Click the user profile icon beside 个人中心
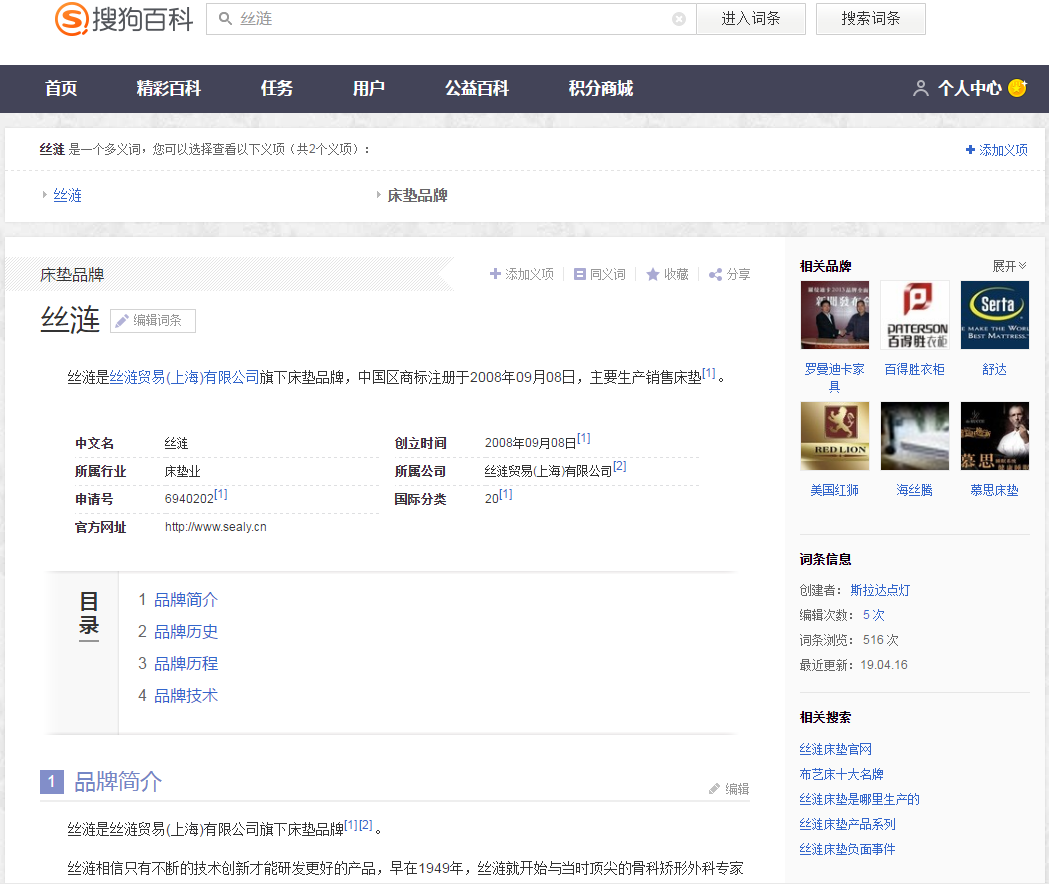This screenshot has height=888, width=1049. pyautogui.click(x=921, y=88)
